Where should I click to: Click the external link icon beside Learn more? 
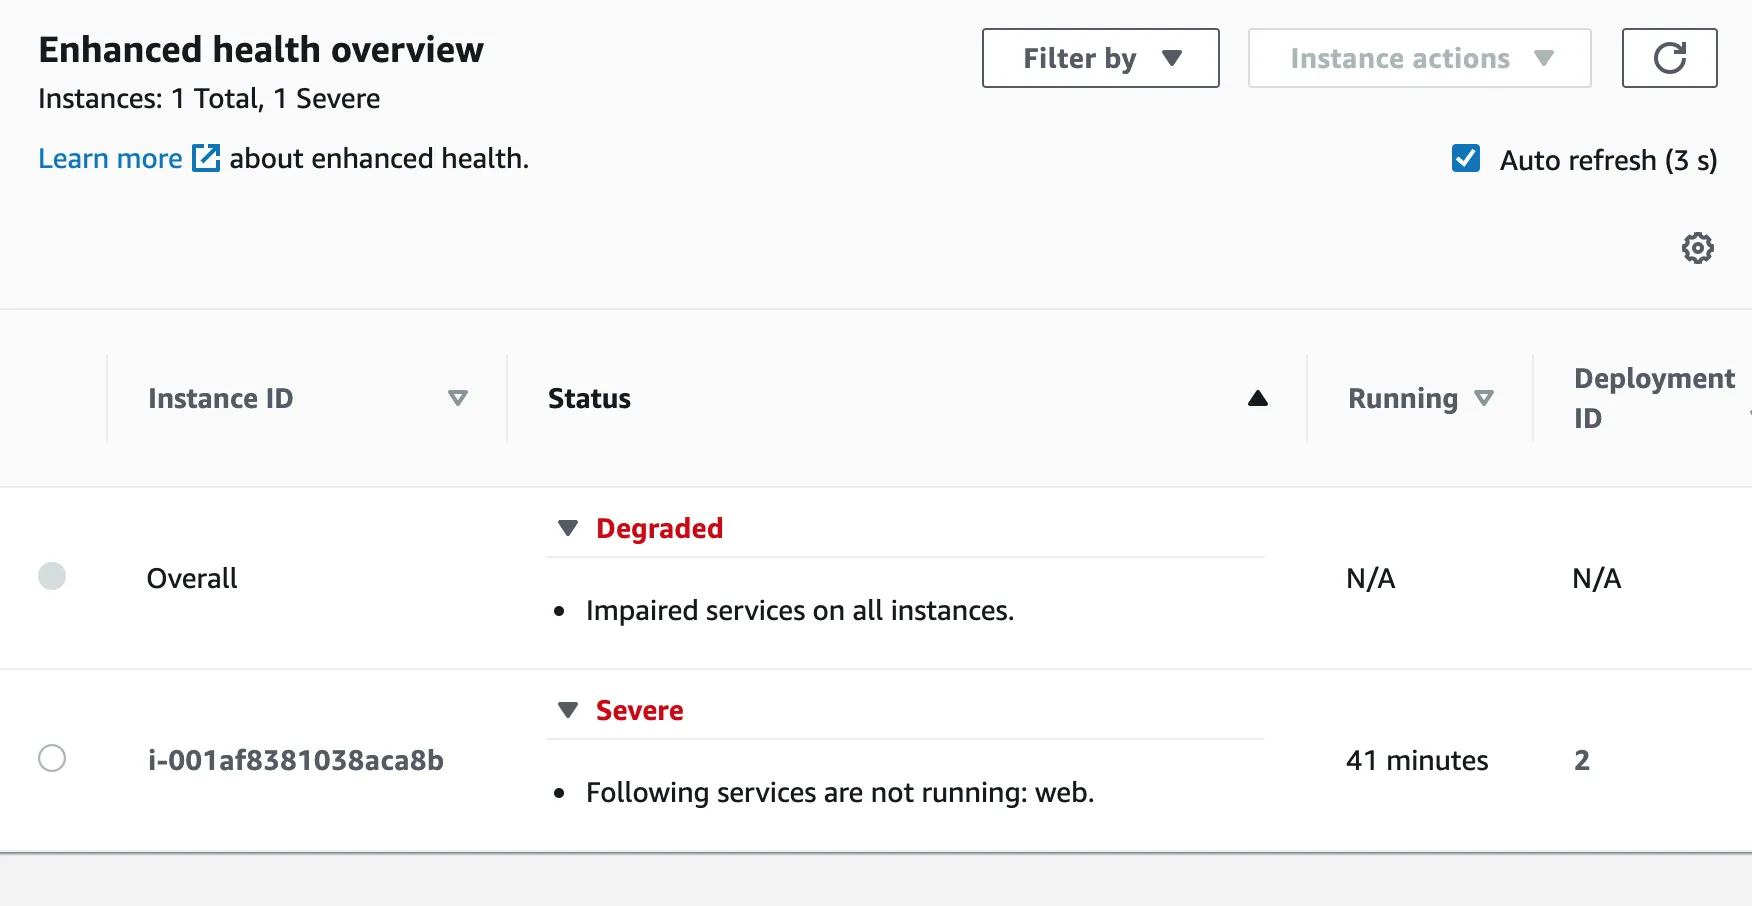(206, 158)
